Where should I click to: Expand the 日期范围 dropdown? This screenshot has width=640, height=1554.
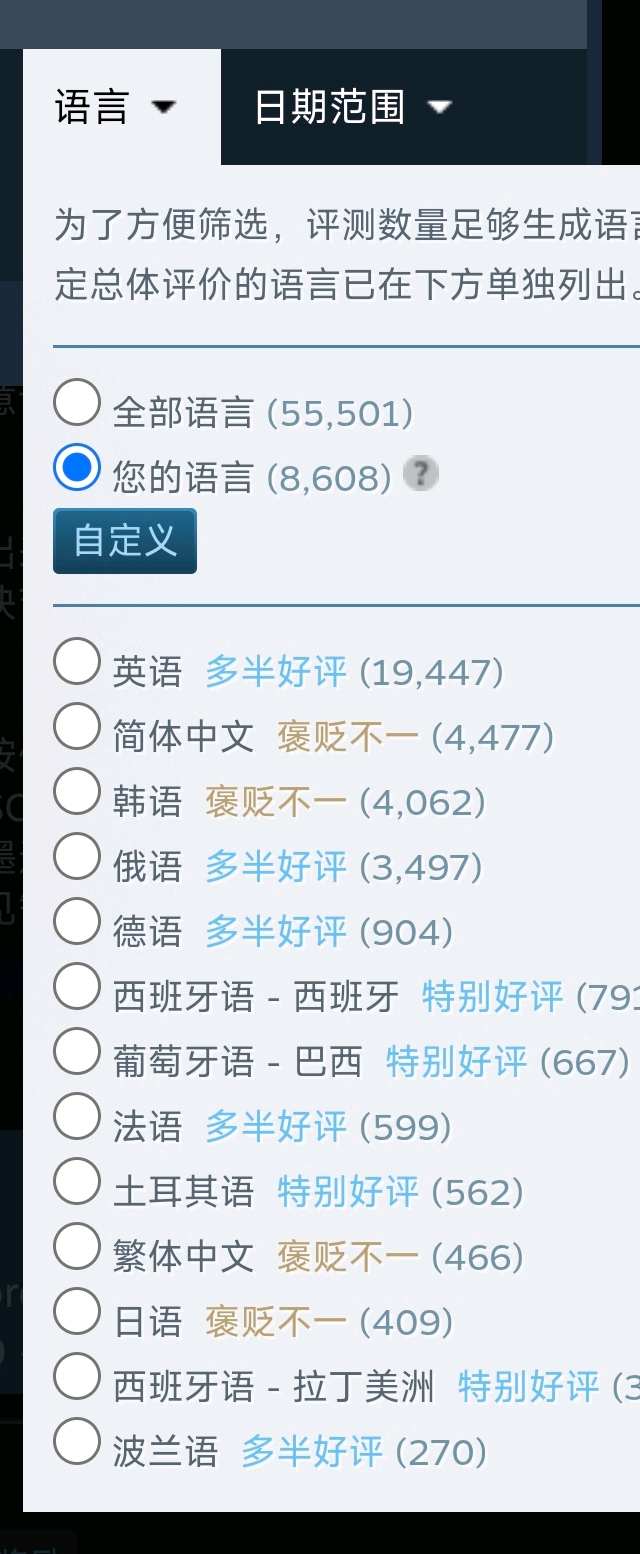tap(352, 107)
